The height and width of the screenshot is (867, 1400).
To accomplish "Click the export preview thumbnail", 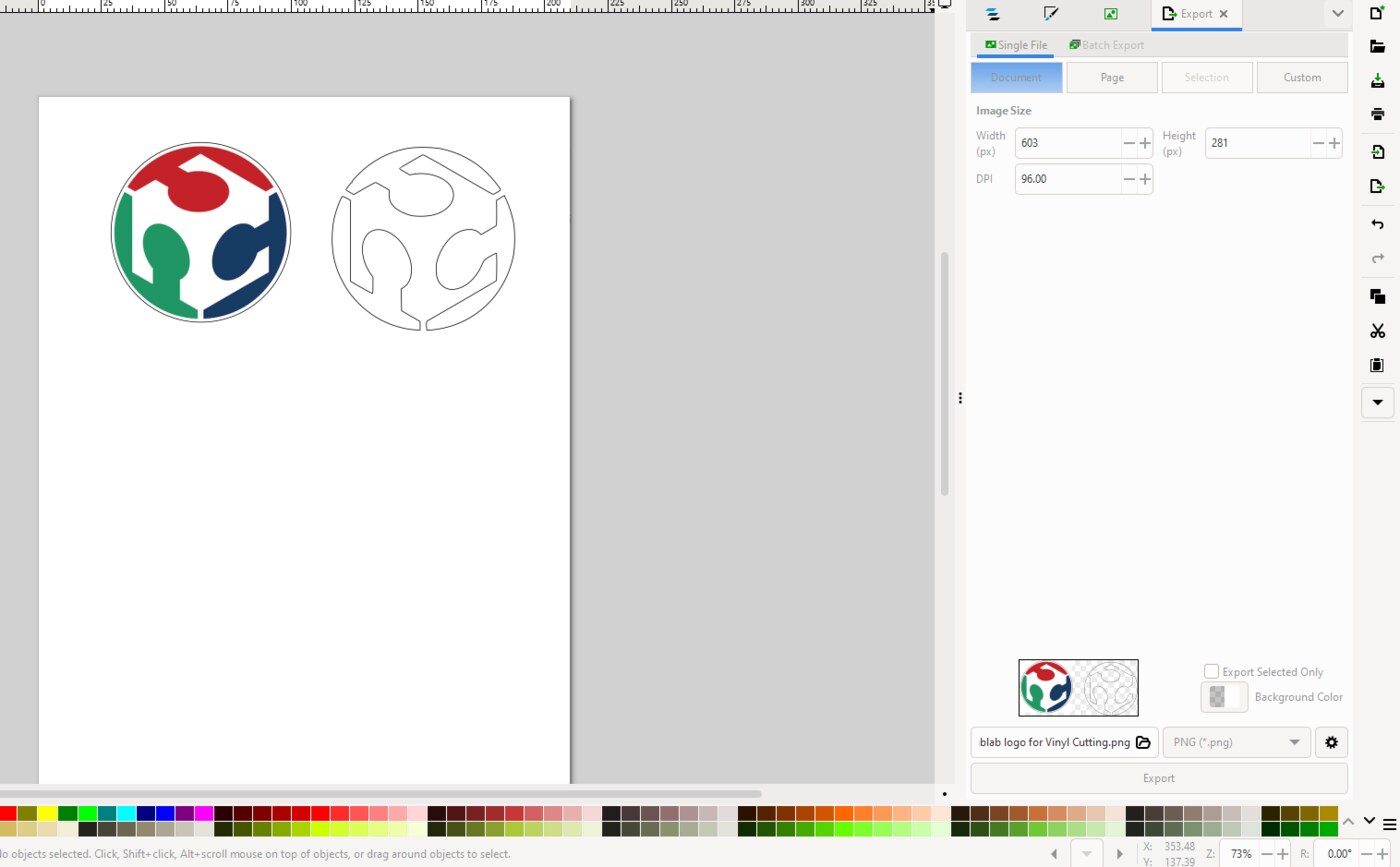I will 1078,688.
